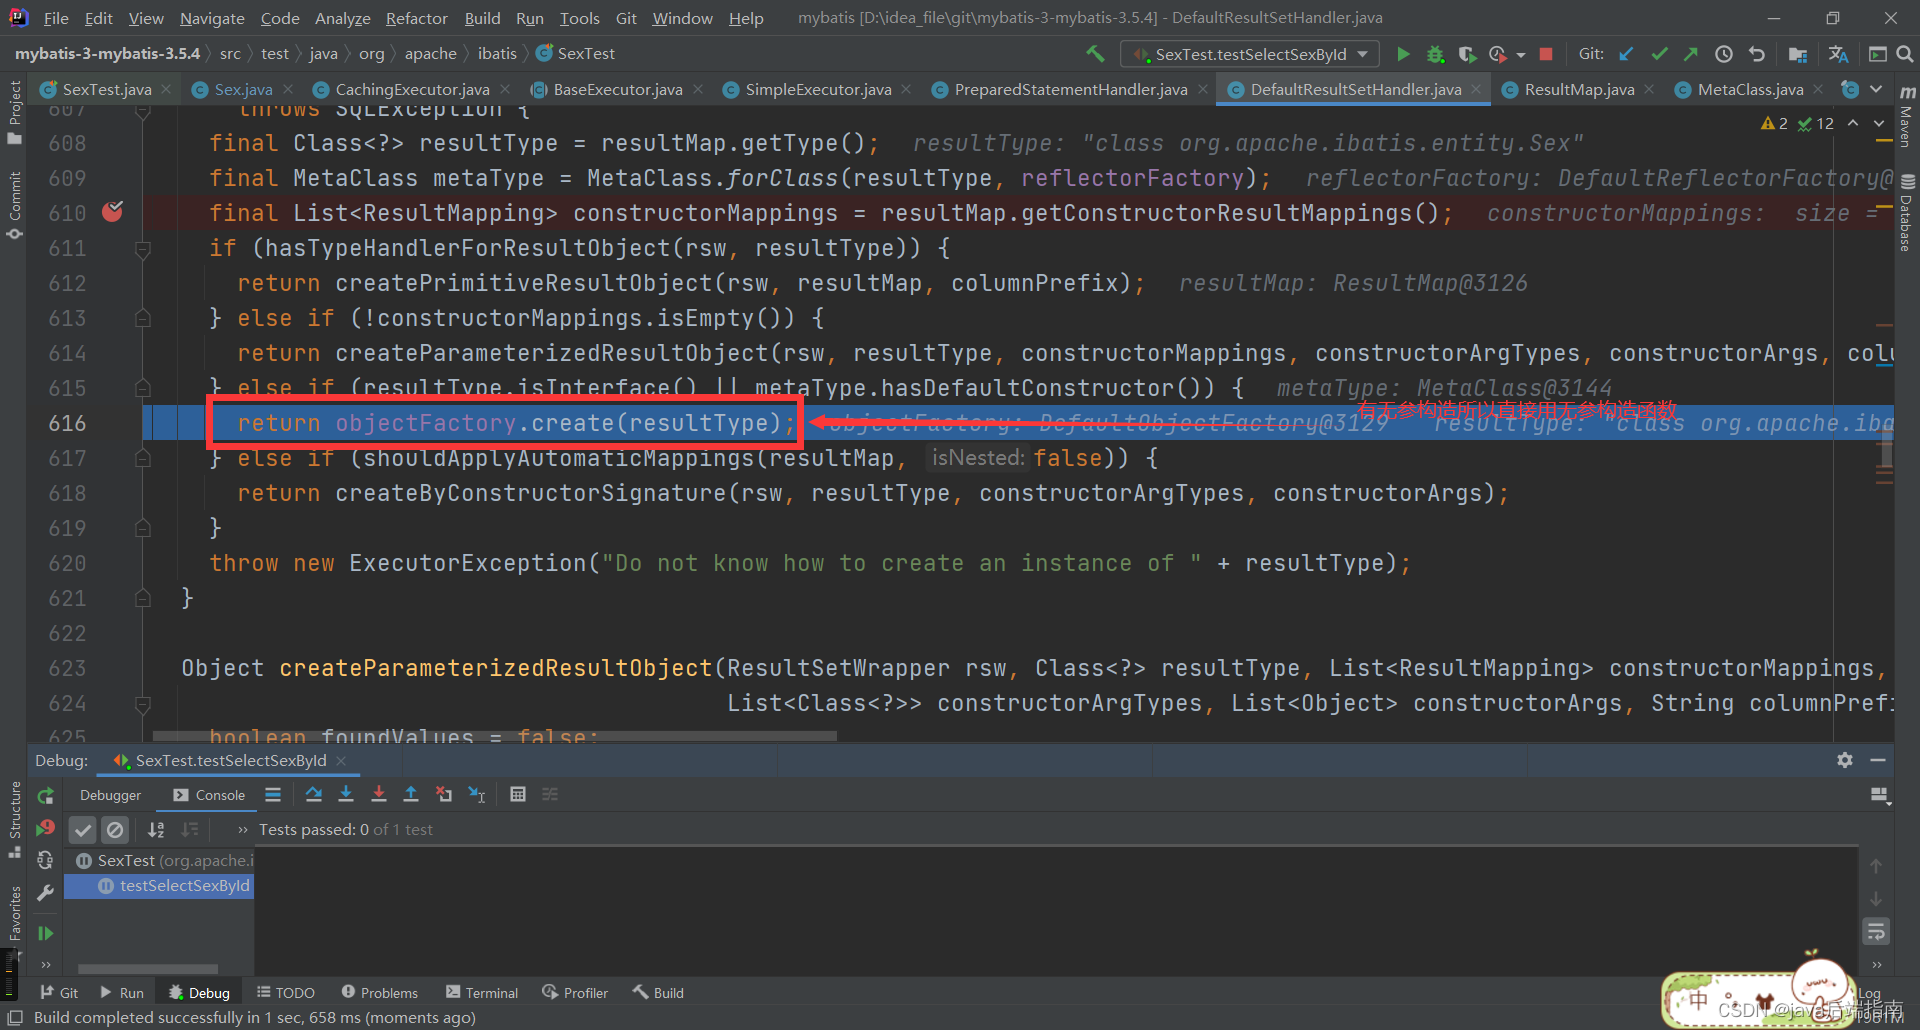
Task: Toggle auto-test rerun icon in debug sidebar
Action: click(x=46, y=860)
